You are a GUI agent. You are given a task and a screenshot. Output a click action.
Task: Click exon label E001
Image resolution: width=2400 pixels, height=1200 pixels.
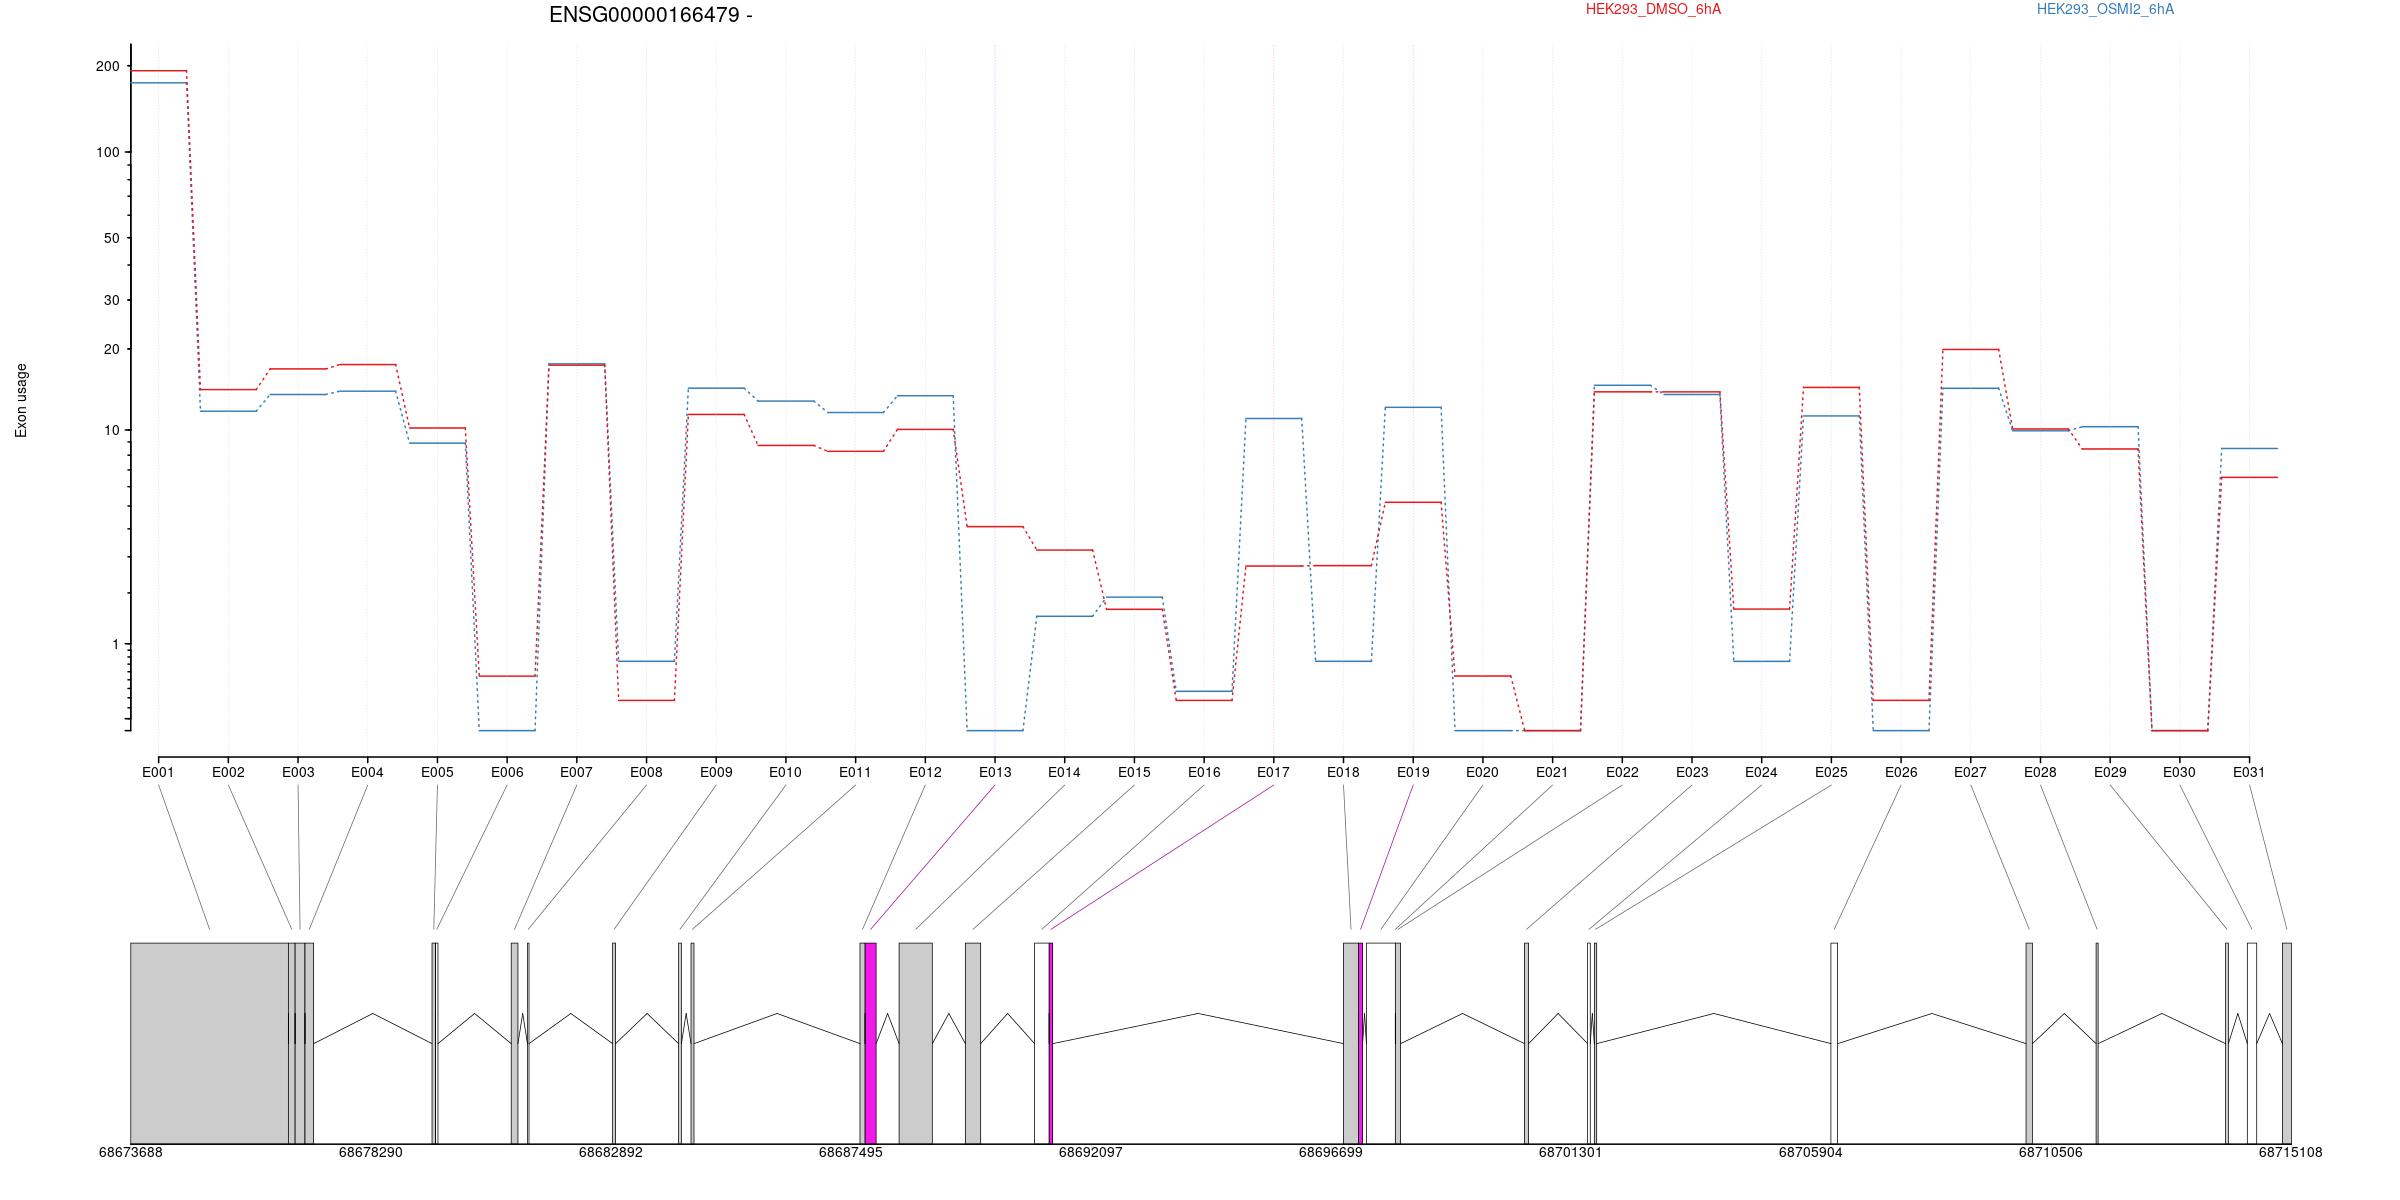click(158, 772)
